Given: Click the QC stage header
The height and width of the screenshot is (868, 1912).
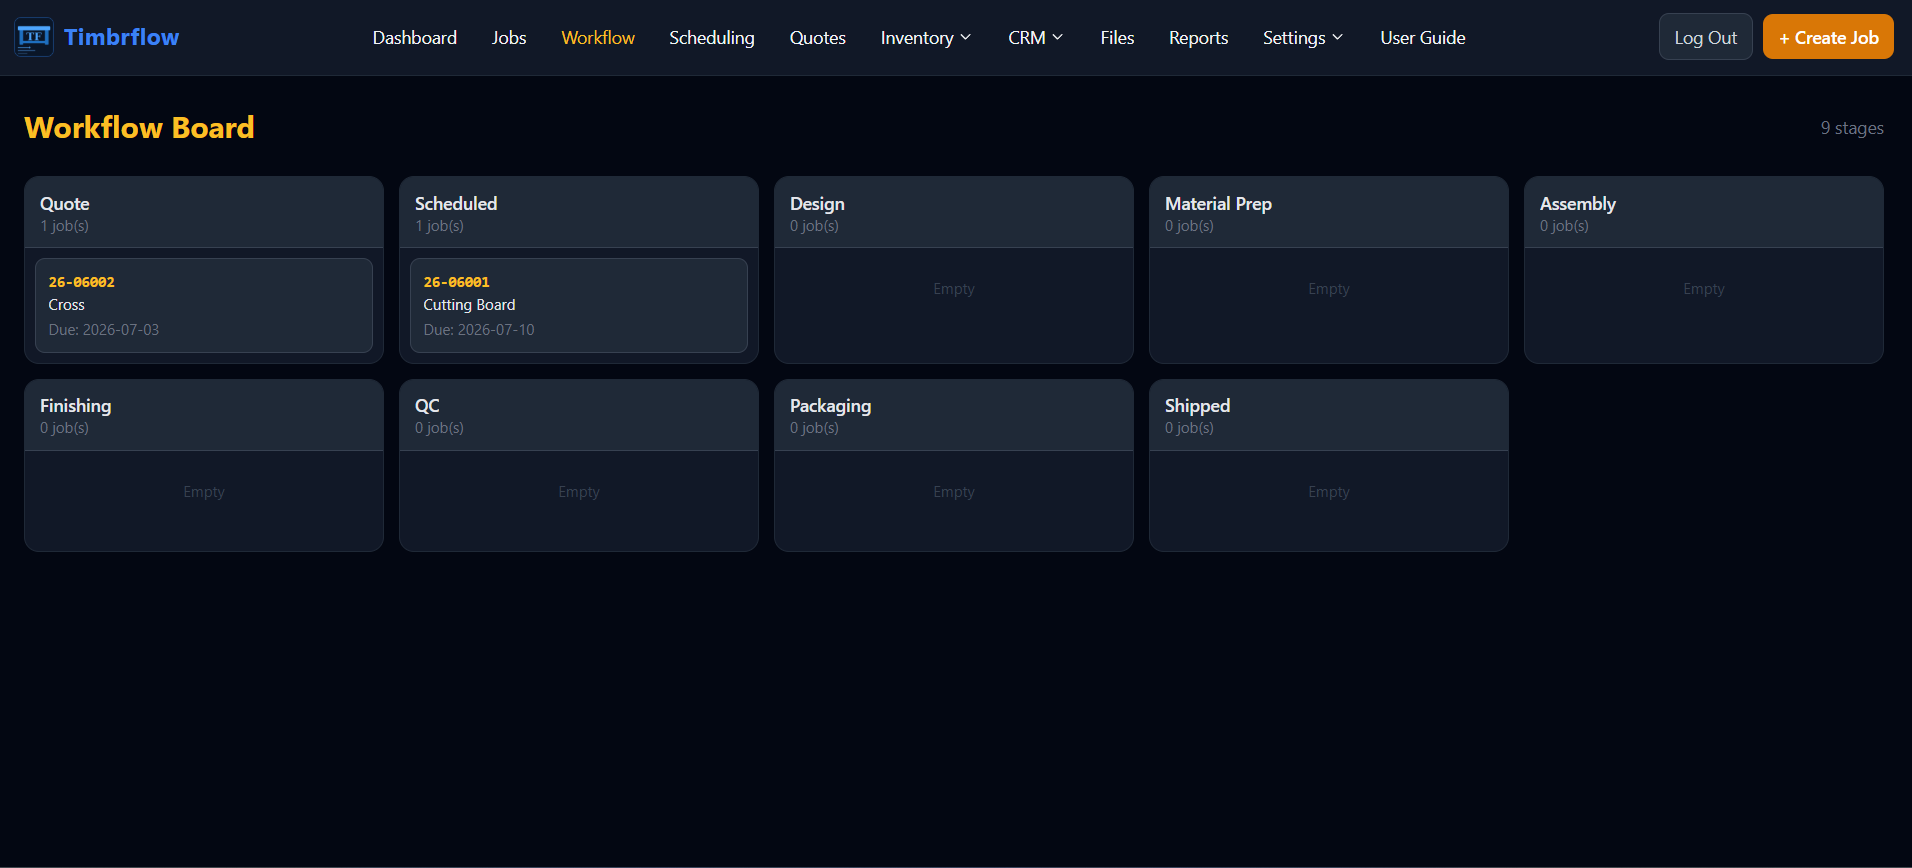Looking at the screenshot, I should pos(579,415).
